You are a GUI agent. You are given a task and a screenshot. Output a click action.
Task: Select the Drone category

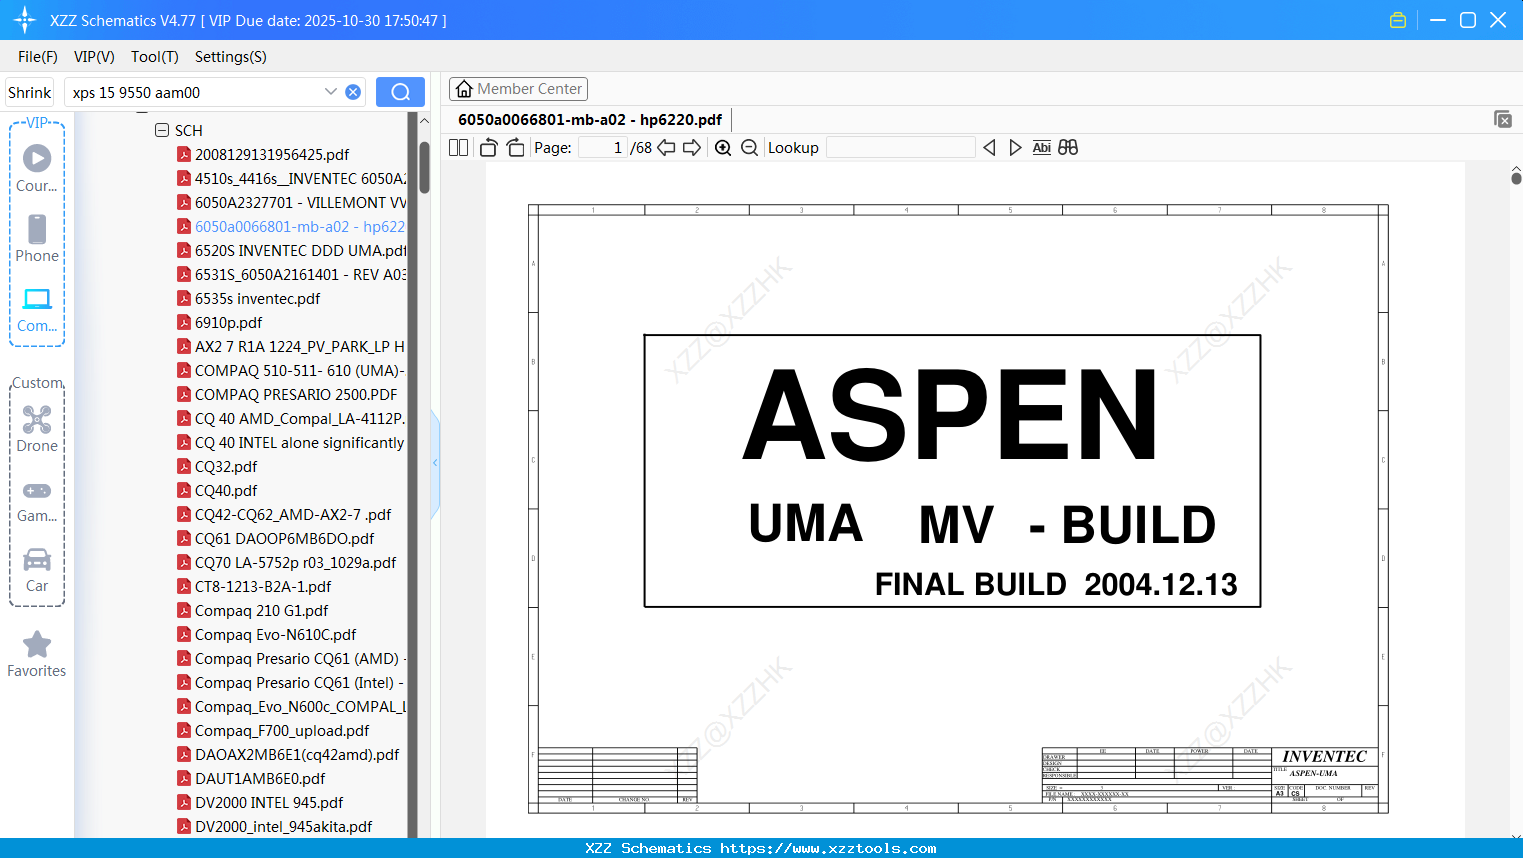pyautogui.click(x=37, y=429)
